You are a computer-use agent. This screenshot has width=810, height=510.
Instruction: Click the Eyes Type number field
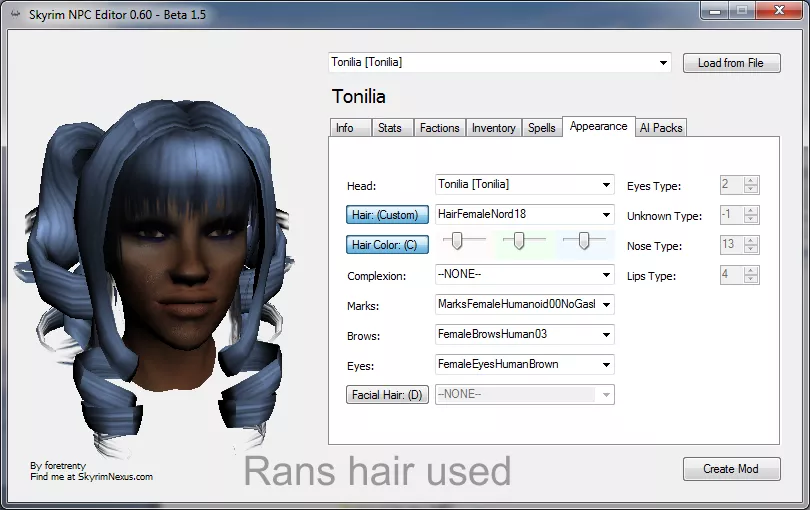point(733,185)
